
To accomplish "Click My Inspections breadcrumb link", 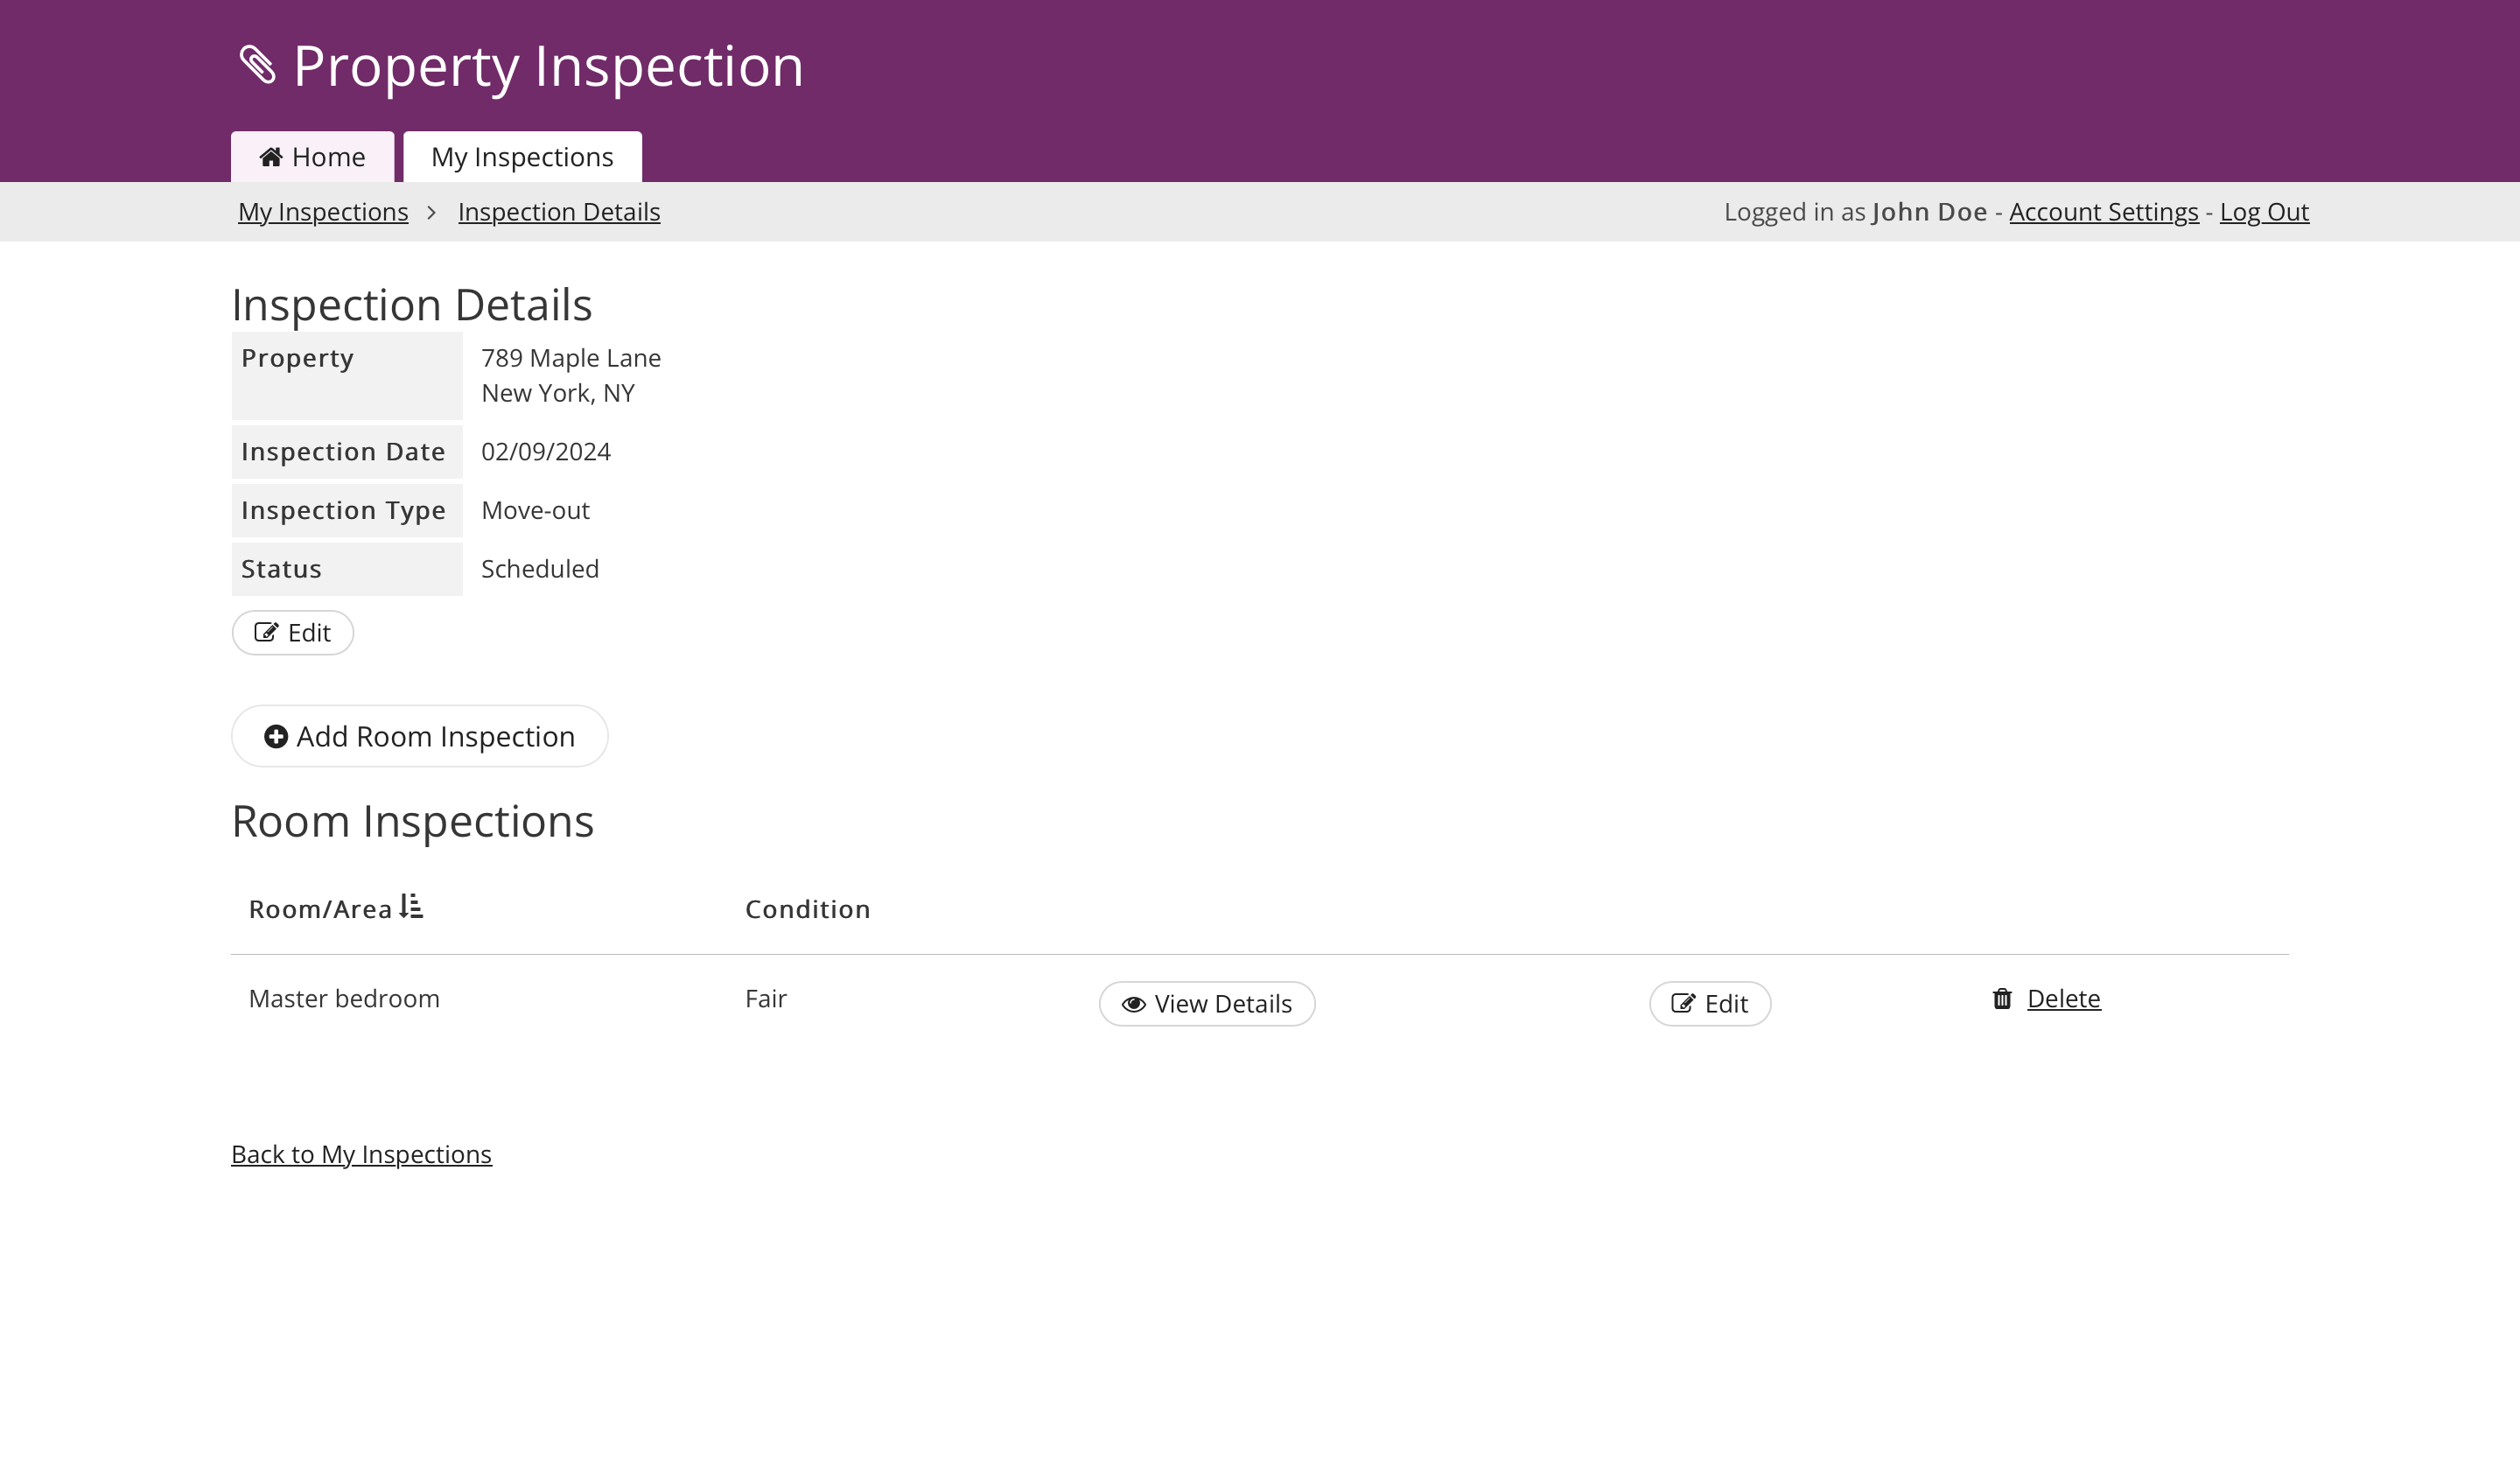I will 323,213.
